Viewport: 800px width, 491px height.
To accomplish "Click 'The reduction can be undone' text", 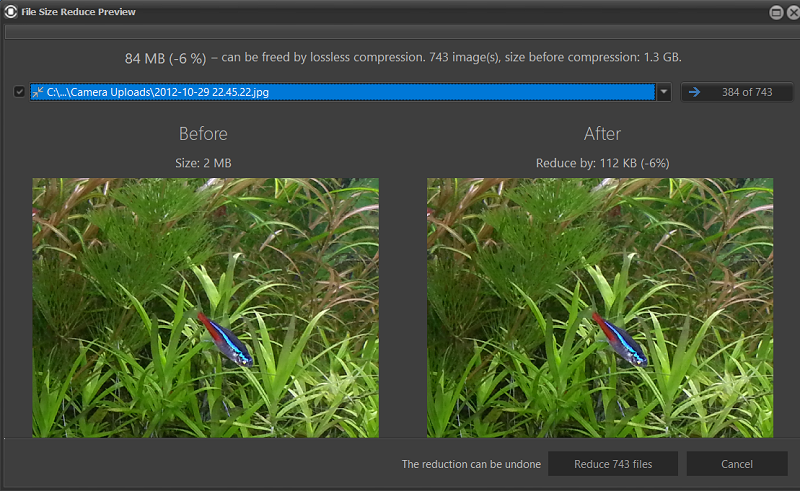I will click(x=471, y=464).
